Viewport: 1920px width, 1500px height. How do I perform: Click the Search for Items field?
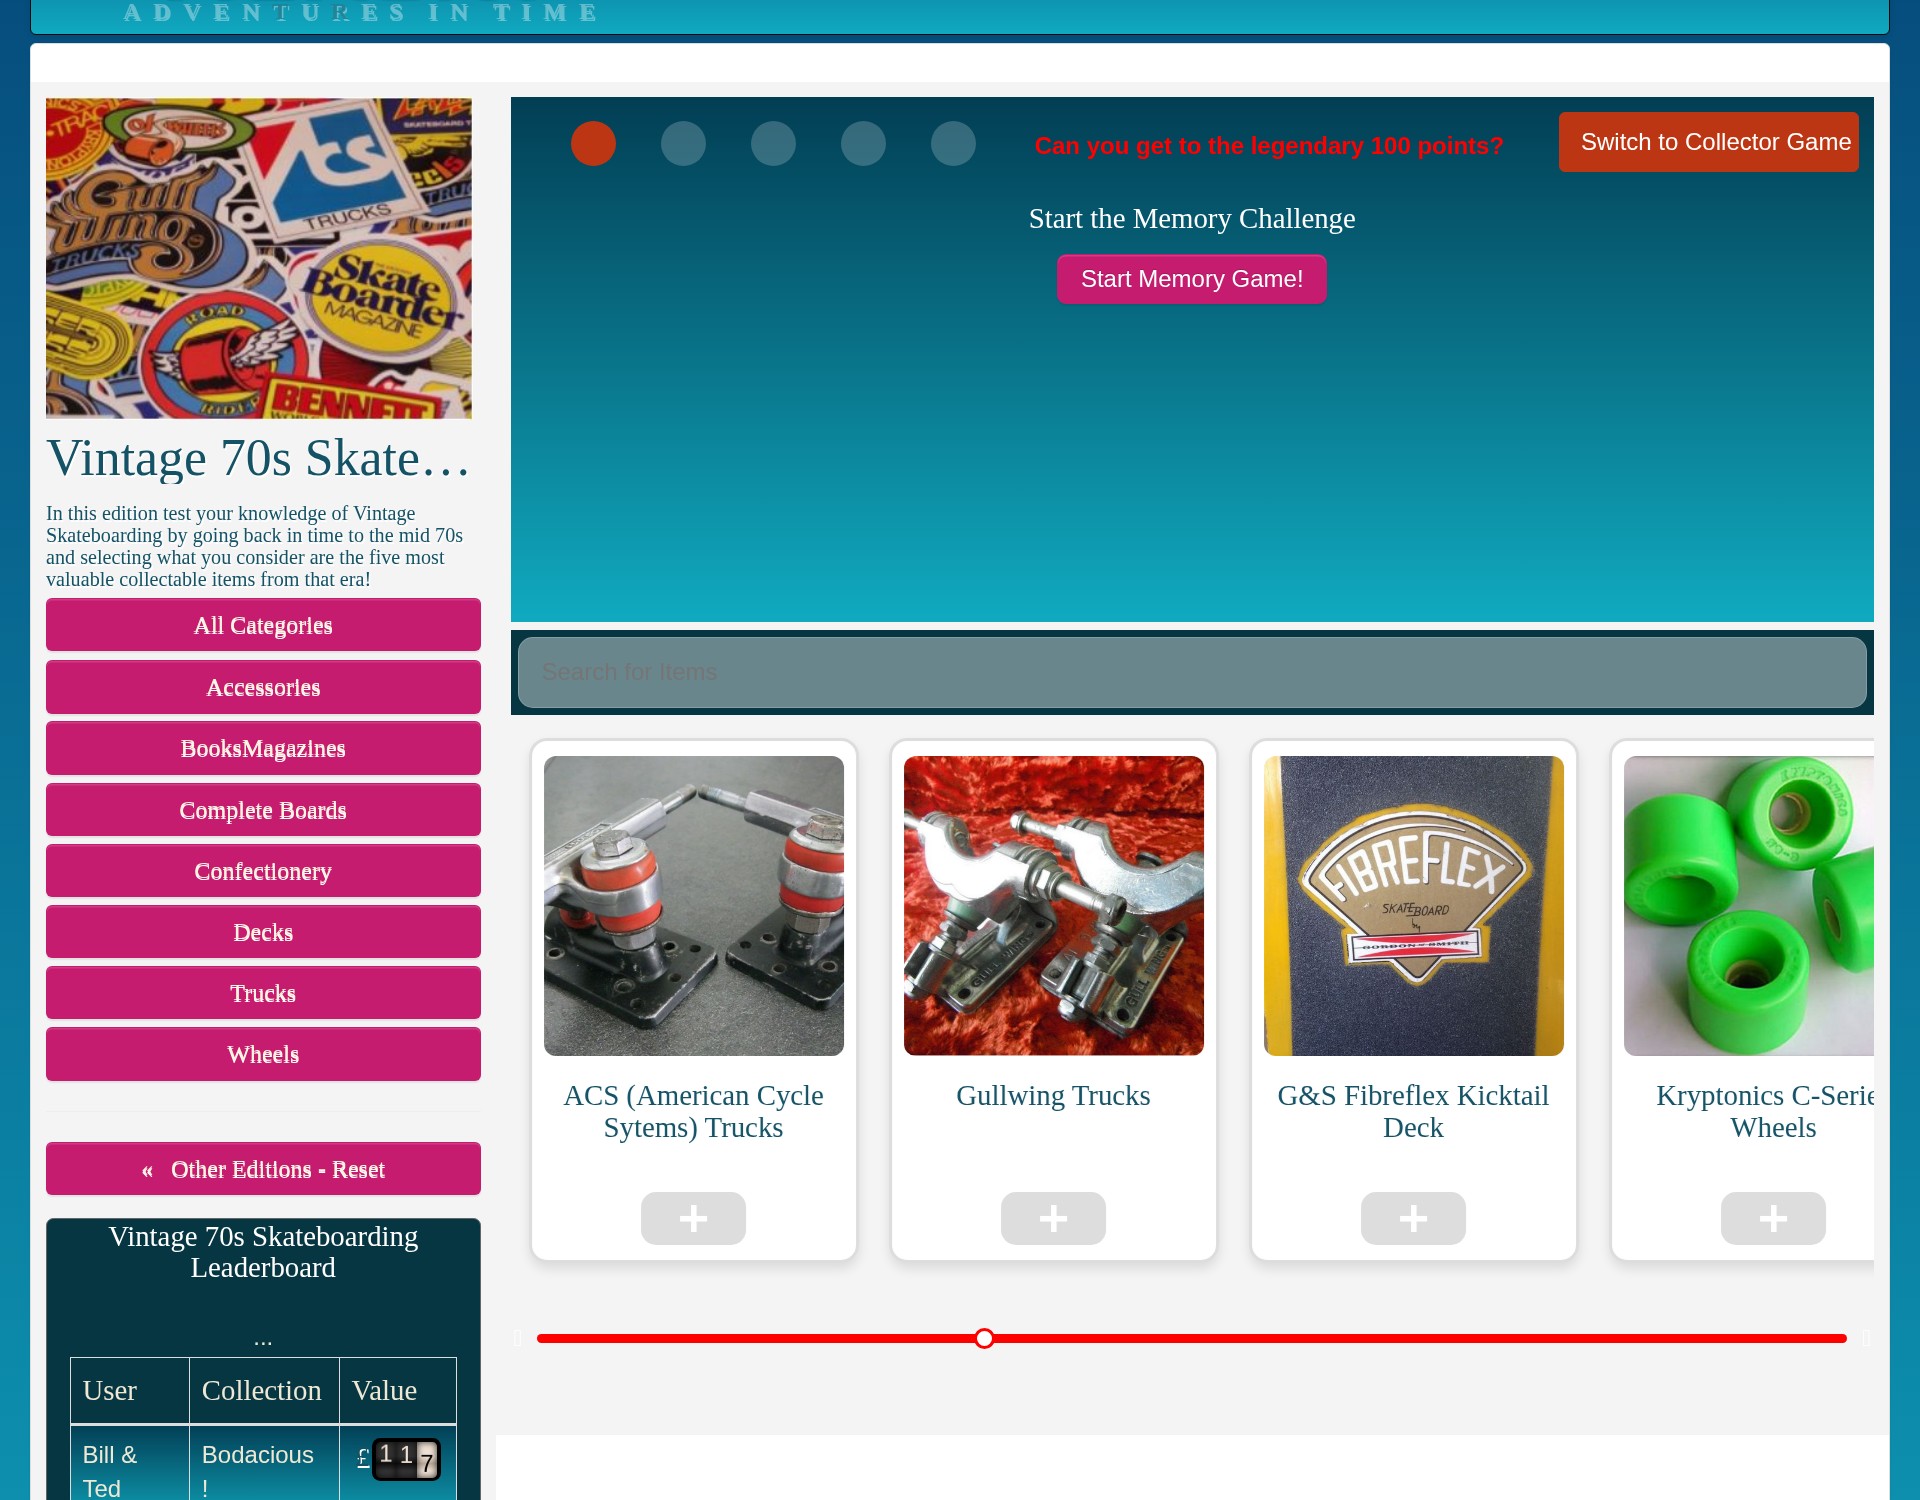[x=1192, y=672]
